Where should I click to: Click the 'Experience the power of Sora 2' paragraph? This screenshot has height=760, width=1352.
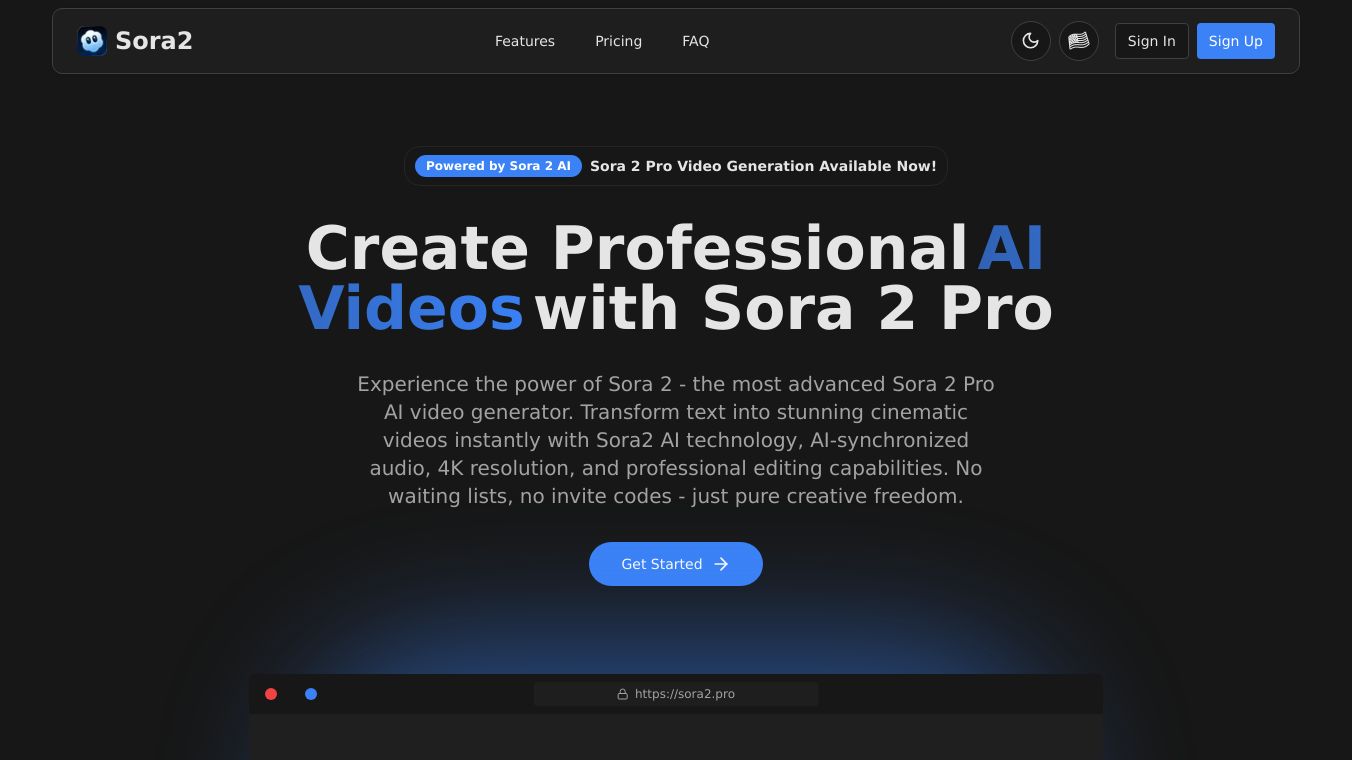coord(676,440)
